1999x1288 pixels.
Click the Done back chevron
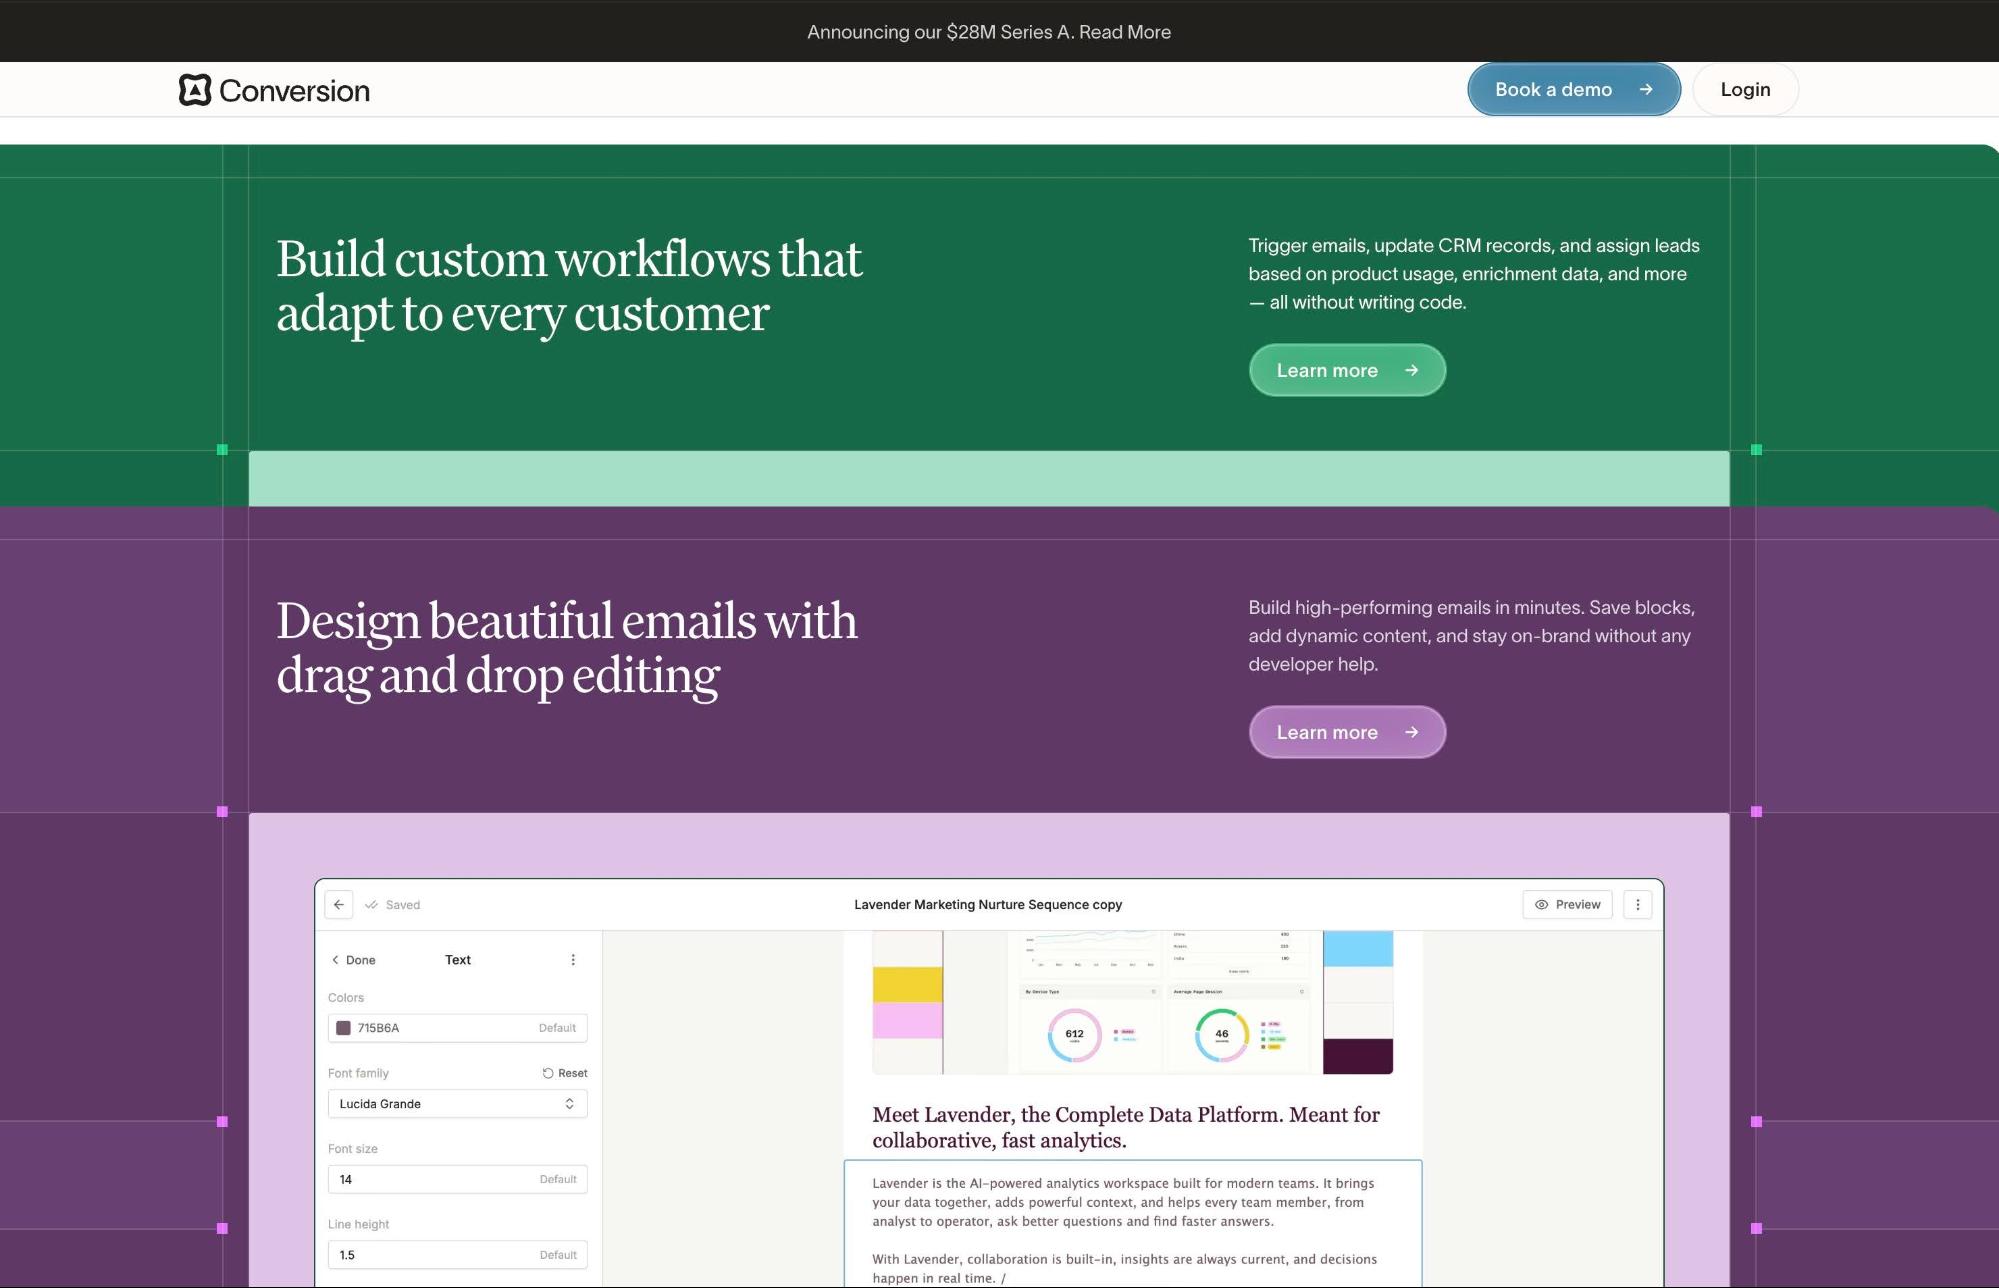pos(336,960)
